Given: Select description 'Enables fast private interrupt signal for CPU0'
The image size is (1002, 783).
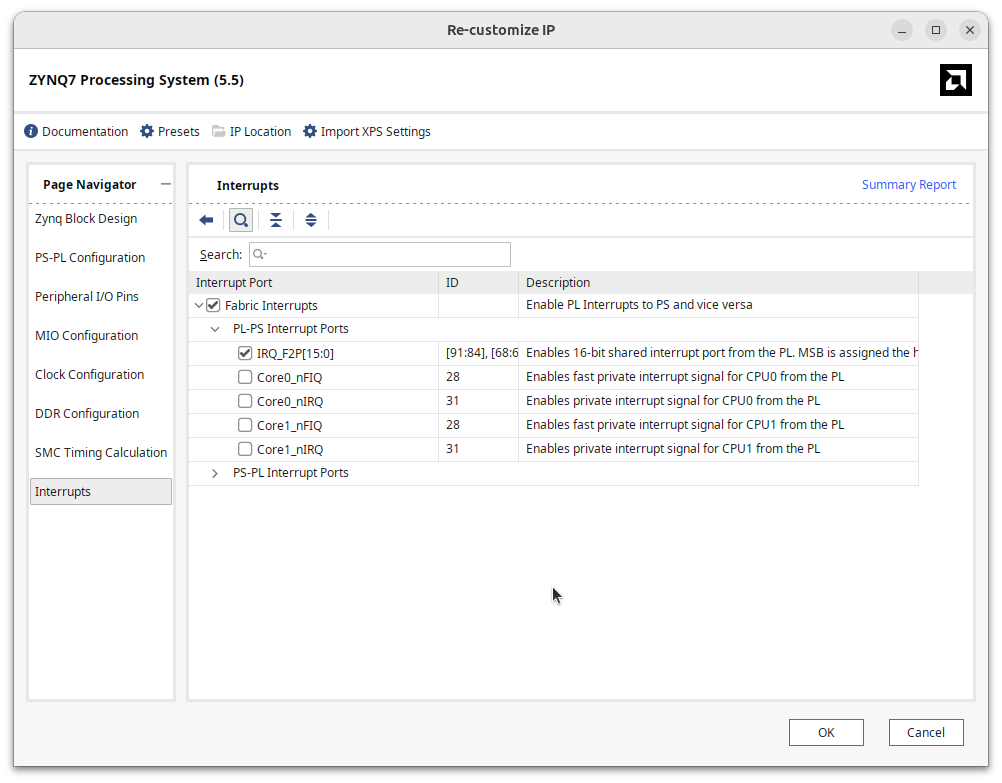Looking at the screenshot, I should click(x=684, y=377).
